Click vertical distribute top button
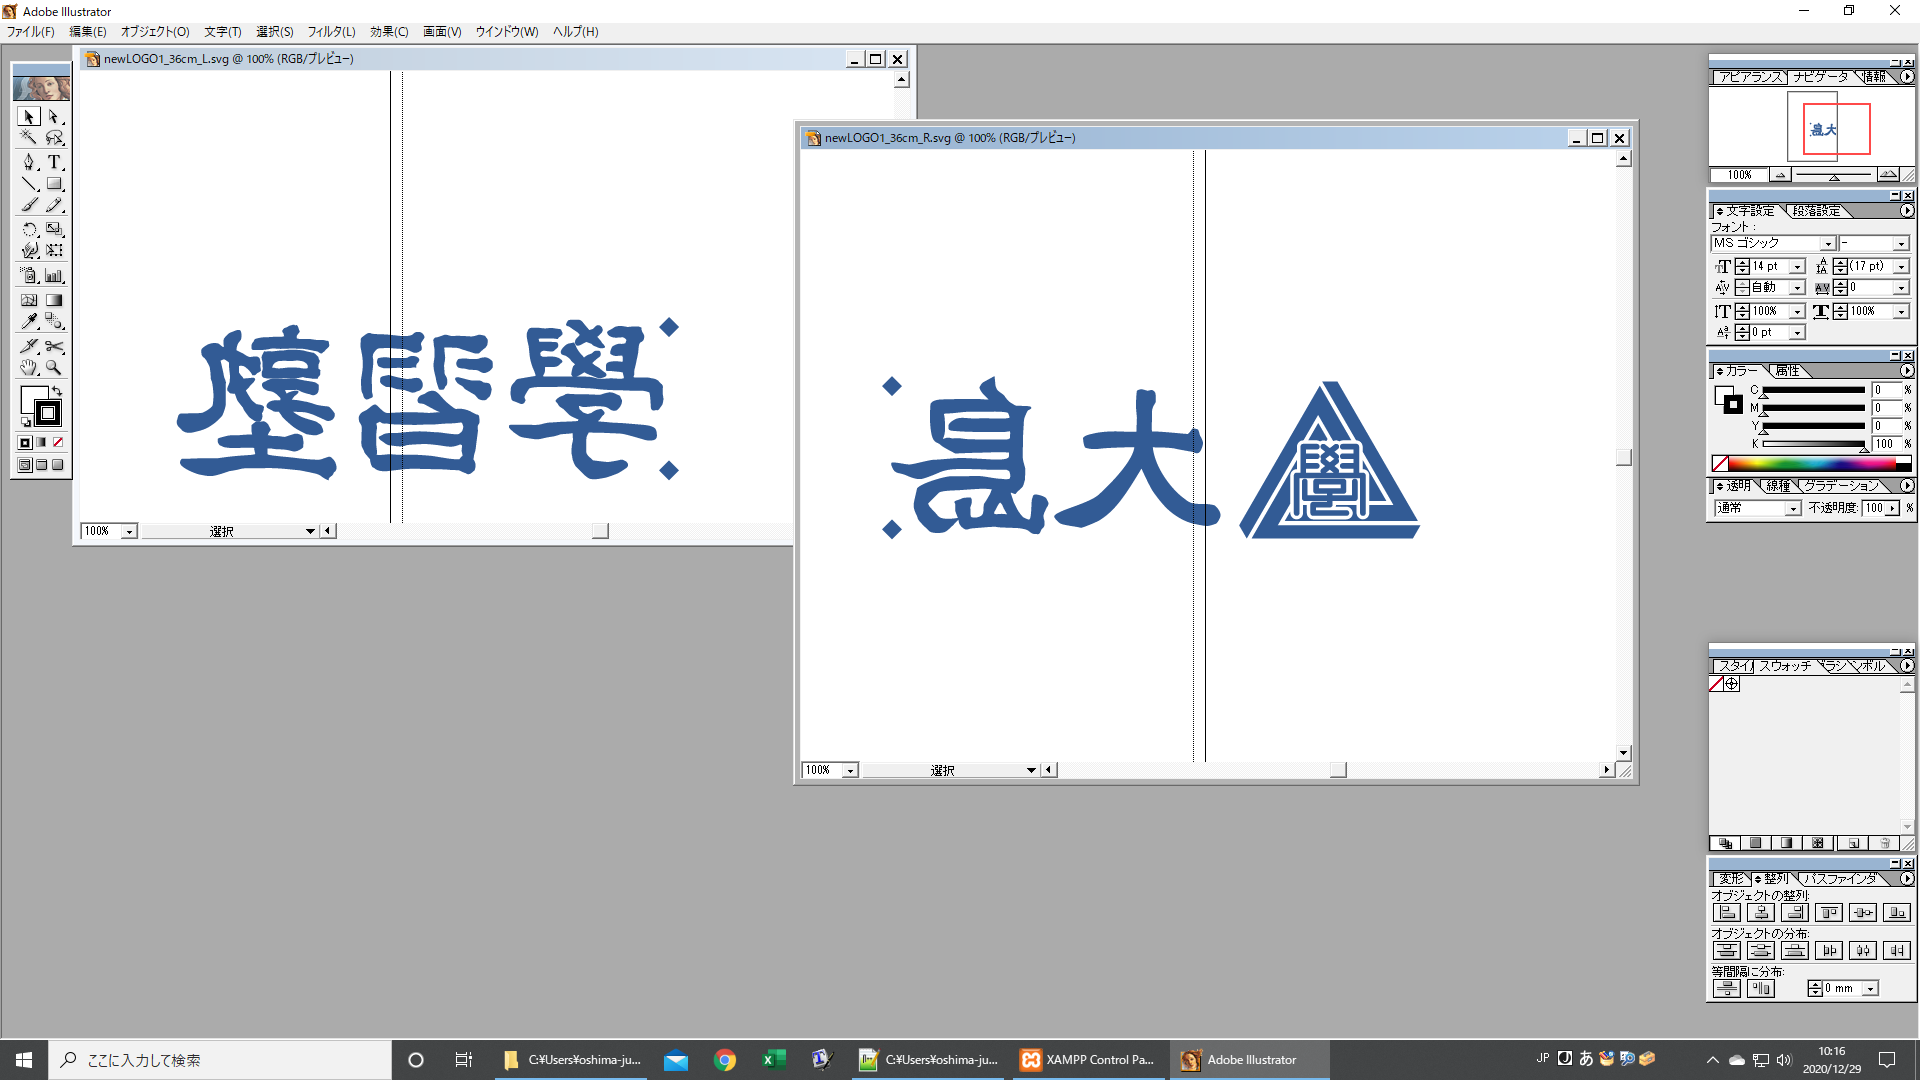The height and width of the screenshot is (1080, 1920). [1727, 950]
